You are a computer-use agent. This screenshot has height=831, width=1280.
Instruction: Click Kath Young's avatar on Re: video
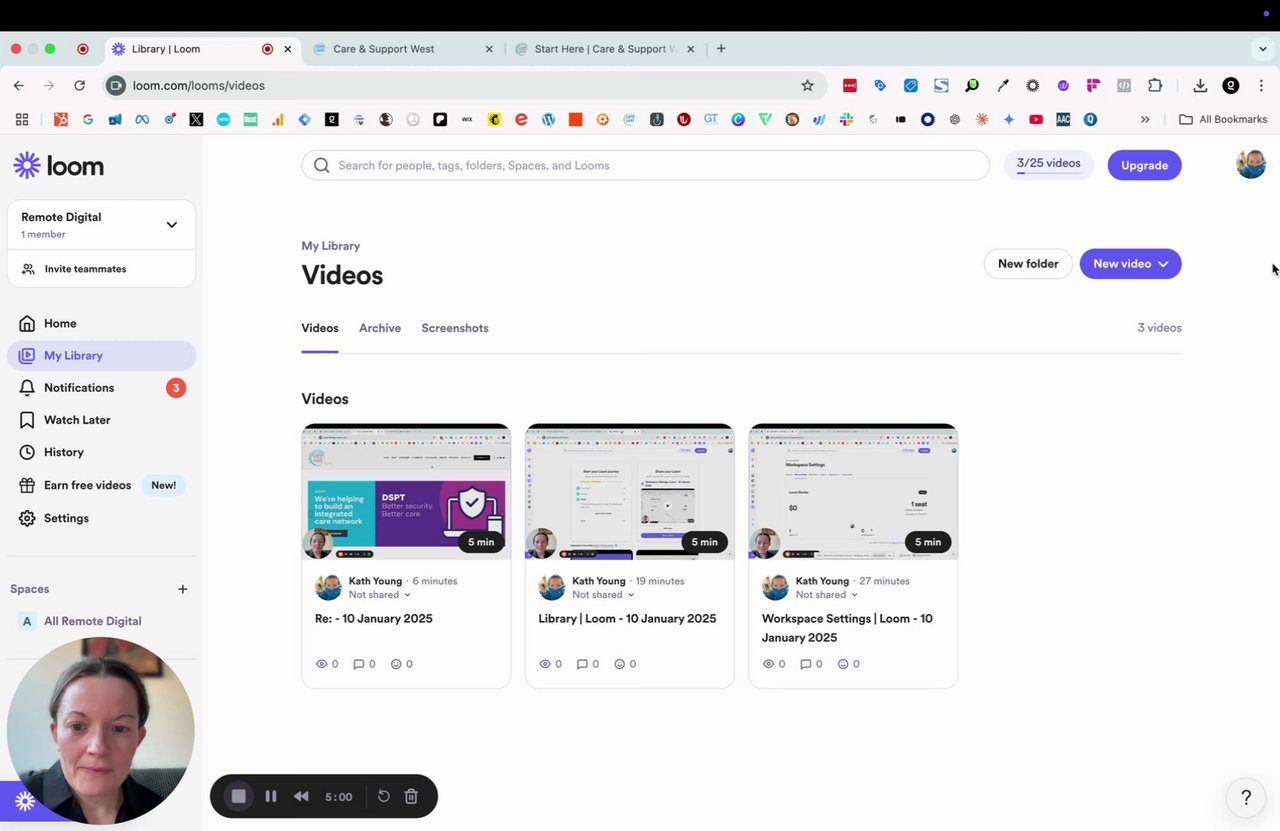[328, 588]
